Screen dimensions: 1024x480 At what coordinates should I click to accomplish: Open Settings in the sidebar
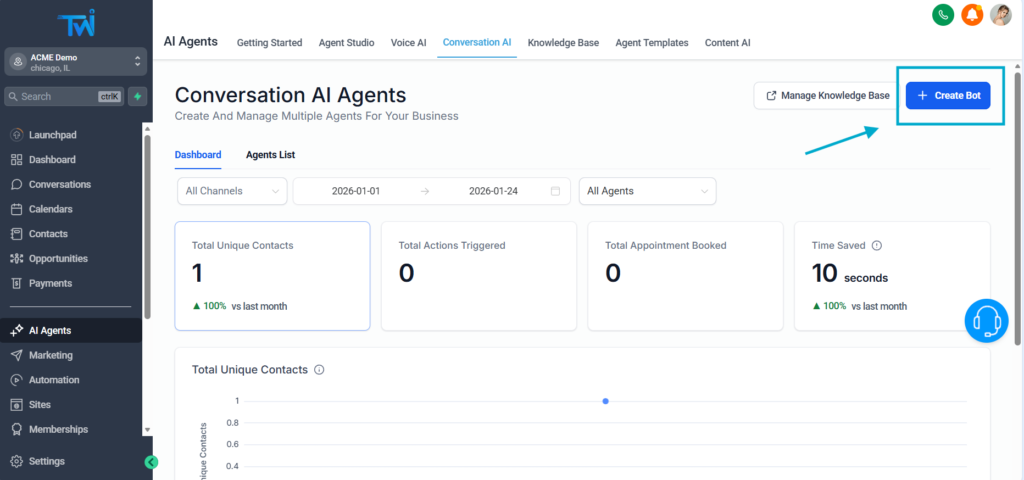pos(47,461)
